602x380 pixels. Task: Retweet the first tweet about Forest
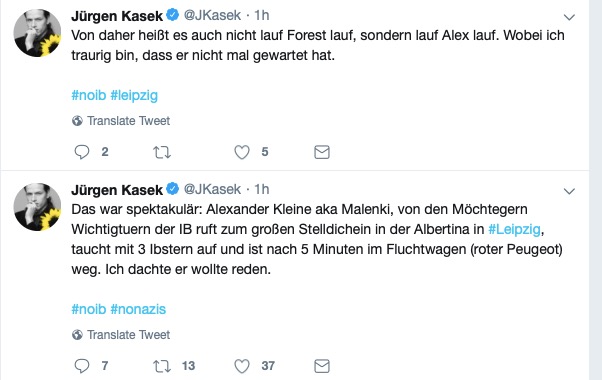tap(162, 152)
